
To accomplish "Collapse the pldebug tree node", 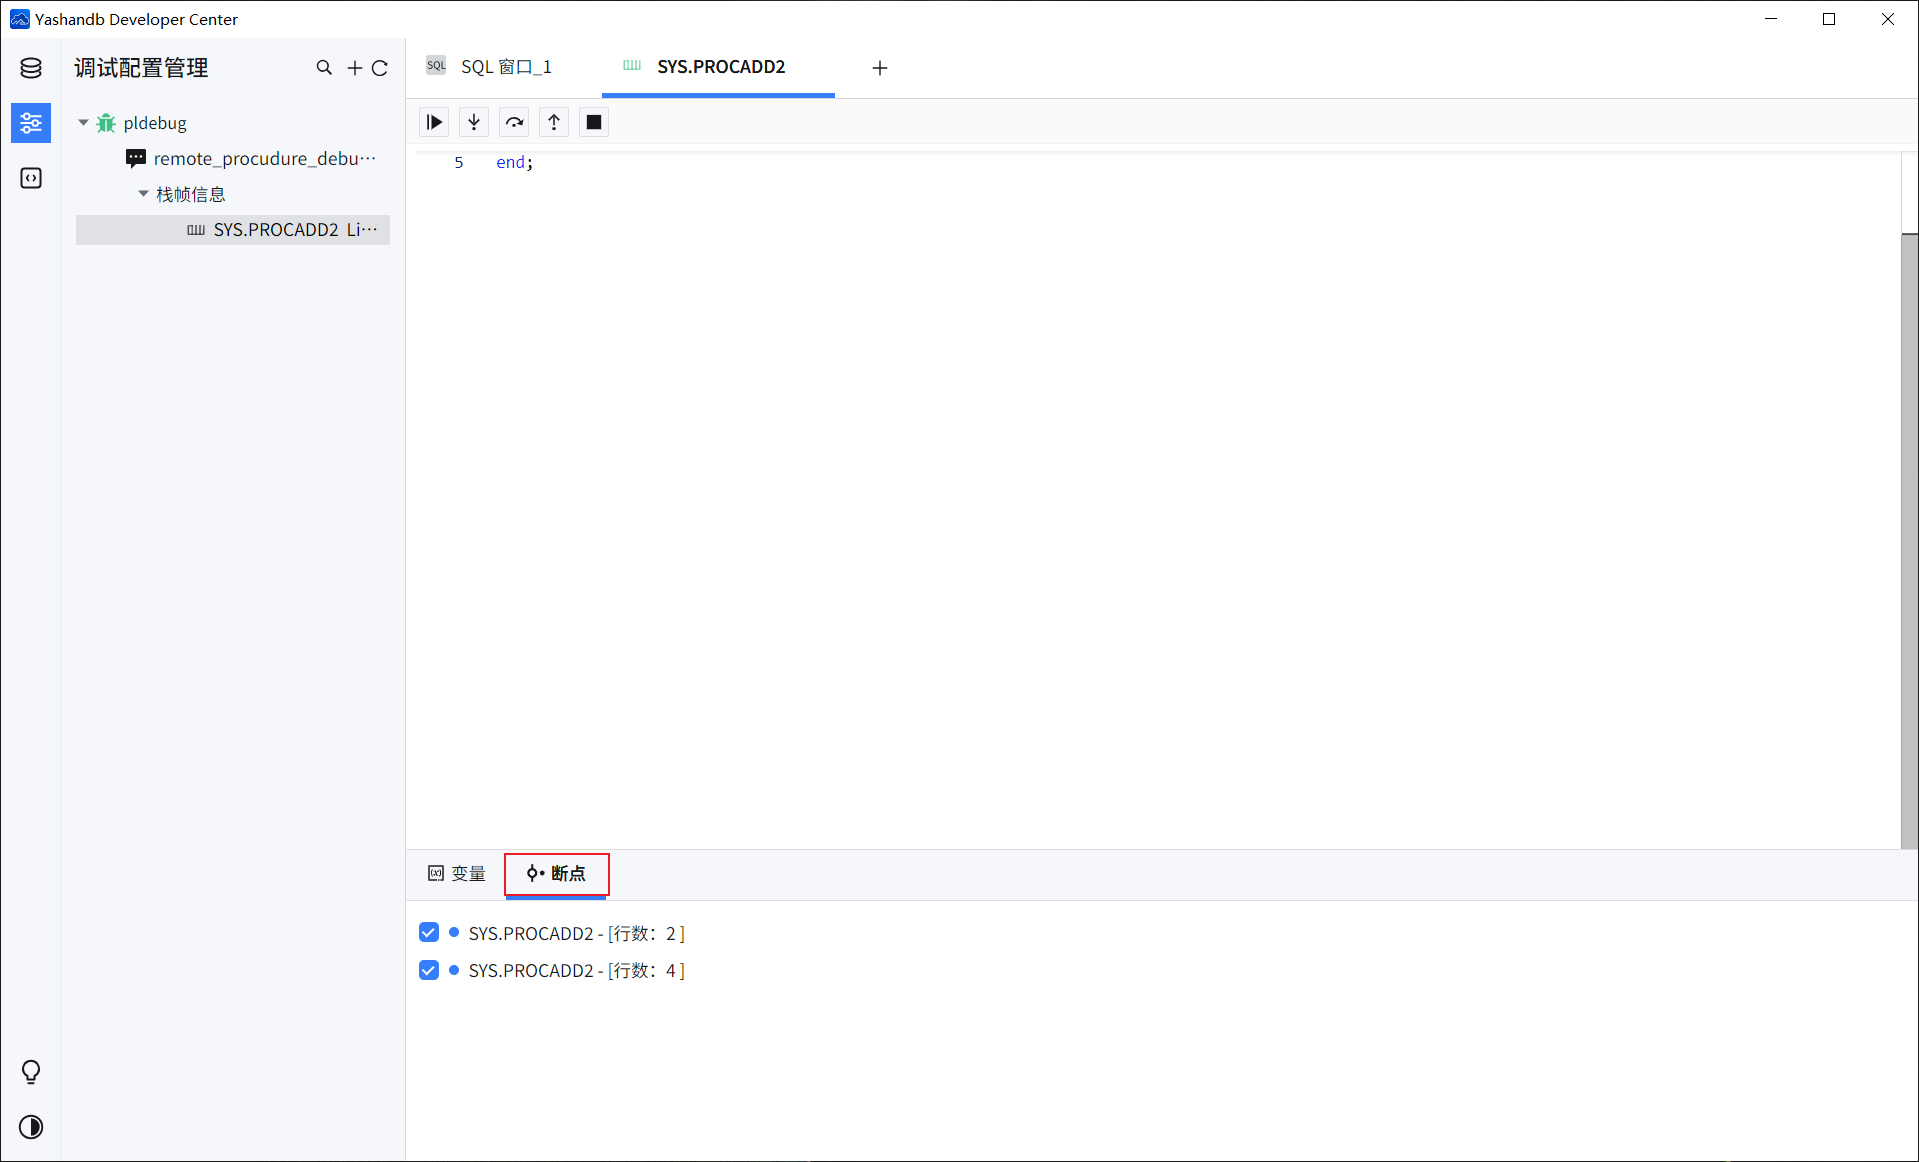I will [84, 123].
